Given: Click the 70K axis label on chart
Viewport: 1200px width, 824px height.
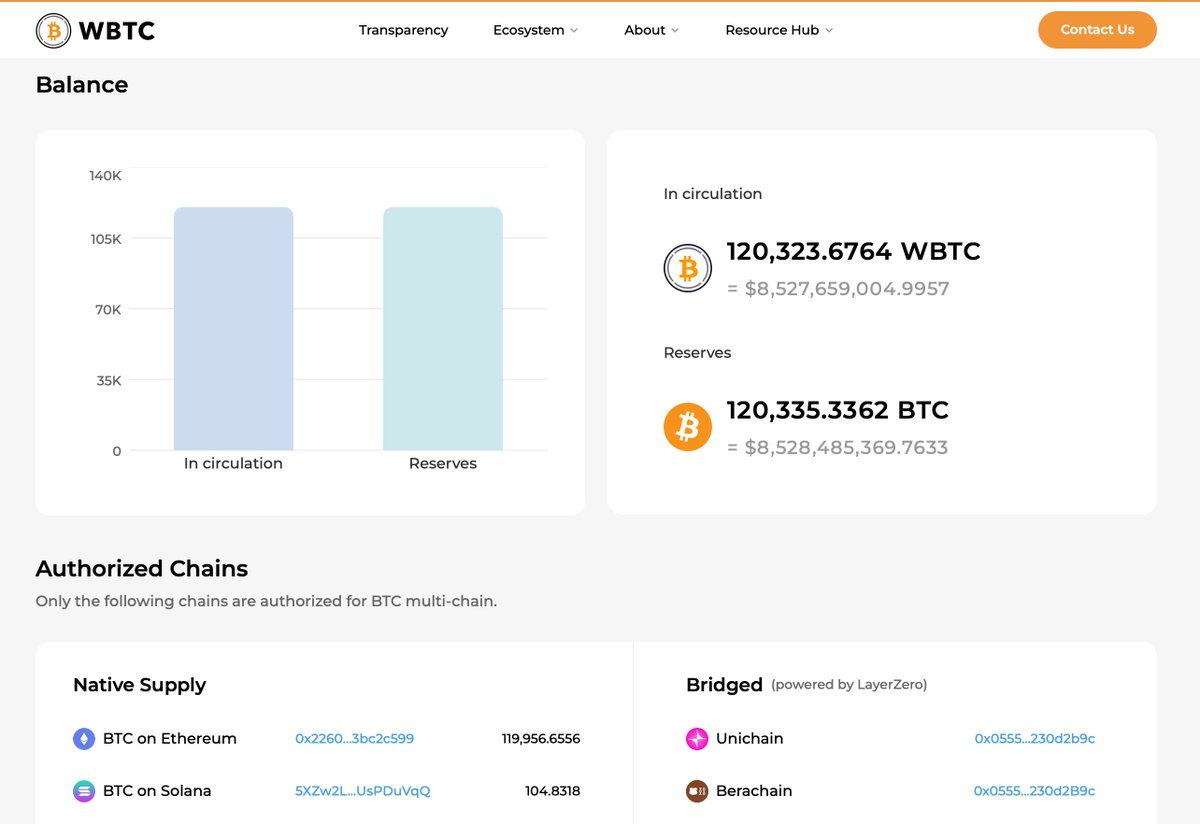Looking at the screenshot, I should click(x=108, y=310).
